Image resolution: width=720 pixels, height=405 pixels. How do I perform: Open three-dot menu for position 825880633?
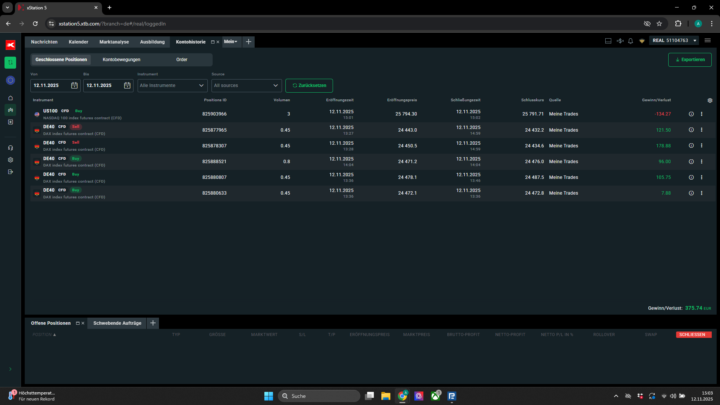[702, 193]
